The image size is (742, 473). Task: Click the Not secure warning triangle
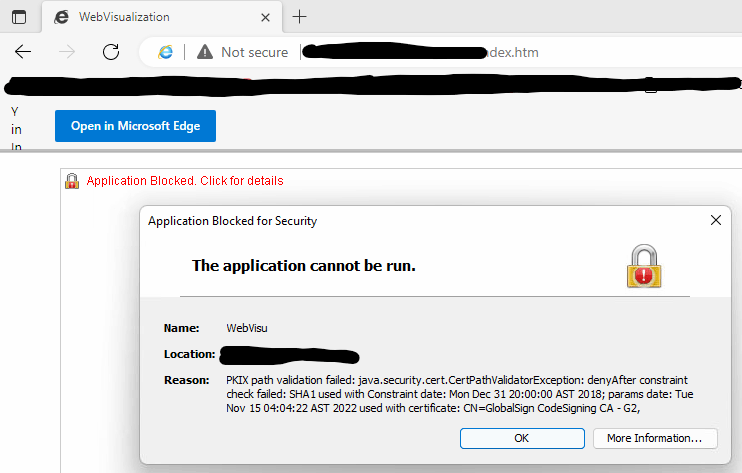(x=205, y=52)
